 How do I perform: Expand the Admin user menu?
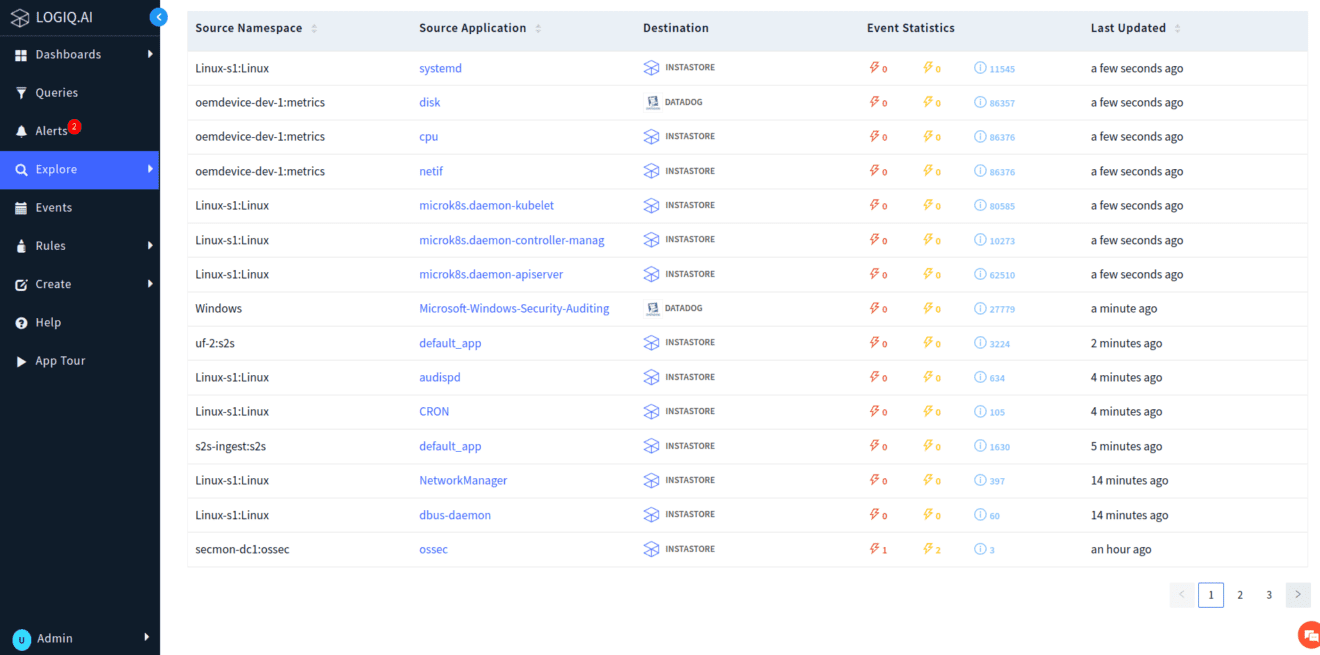tap(147, 637)
